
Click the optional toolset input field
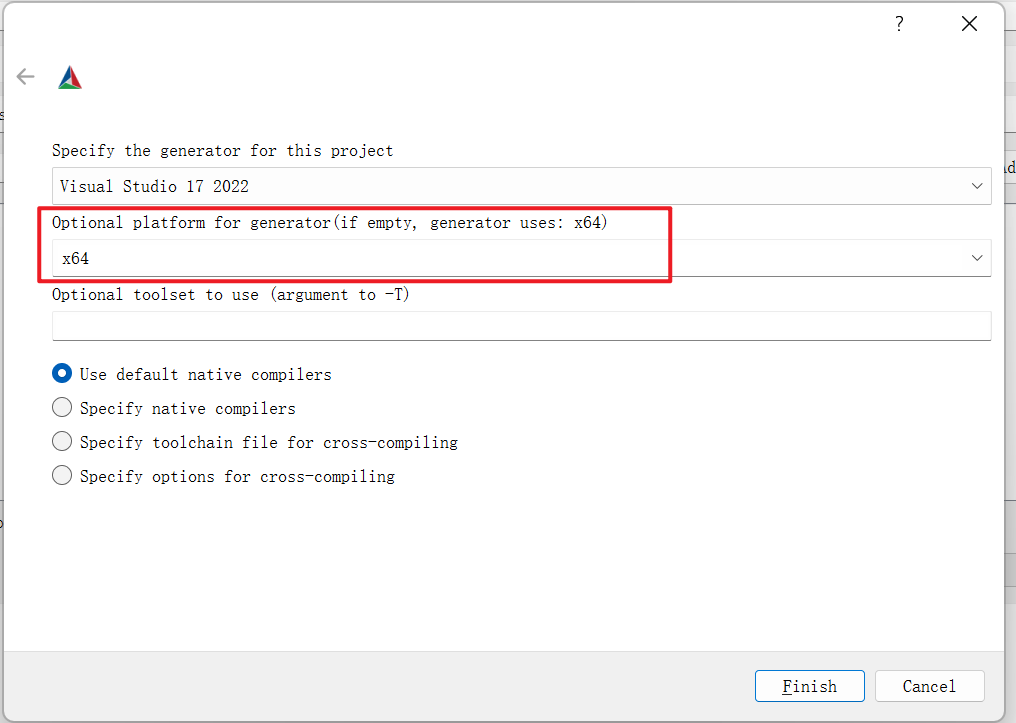pyautogui.click(x=522, y=326)
